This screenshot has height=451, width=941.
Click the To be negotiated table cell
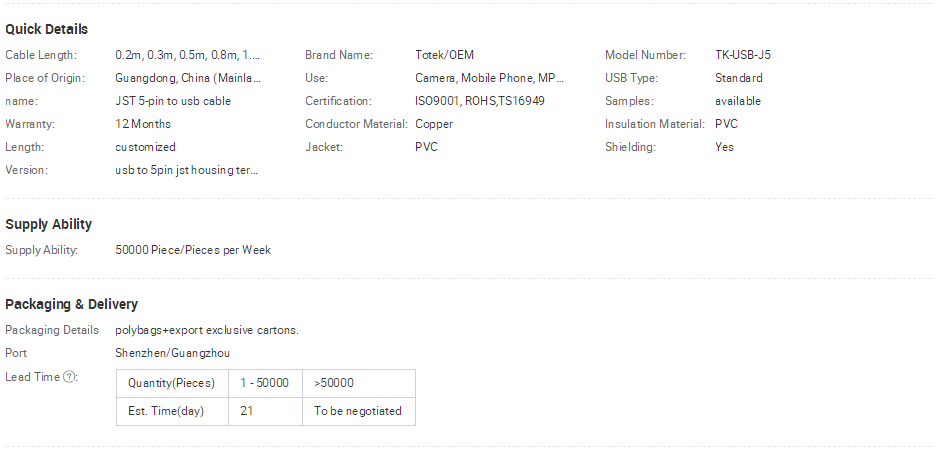[x=359, y=411]
